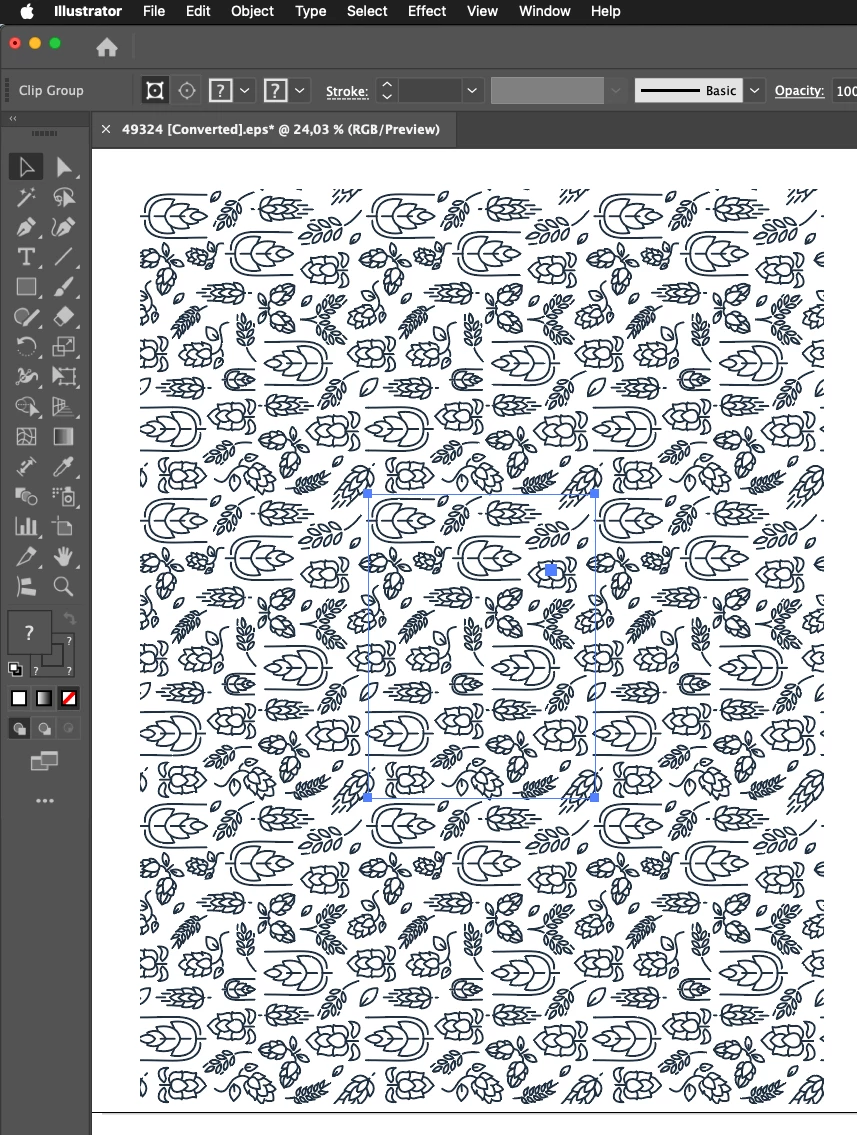Pick the Eyedropper tool
The height and width of the screenshot is (1135, 857).
tap(64, 467)
